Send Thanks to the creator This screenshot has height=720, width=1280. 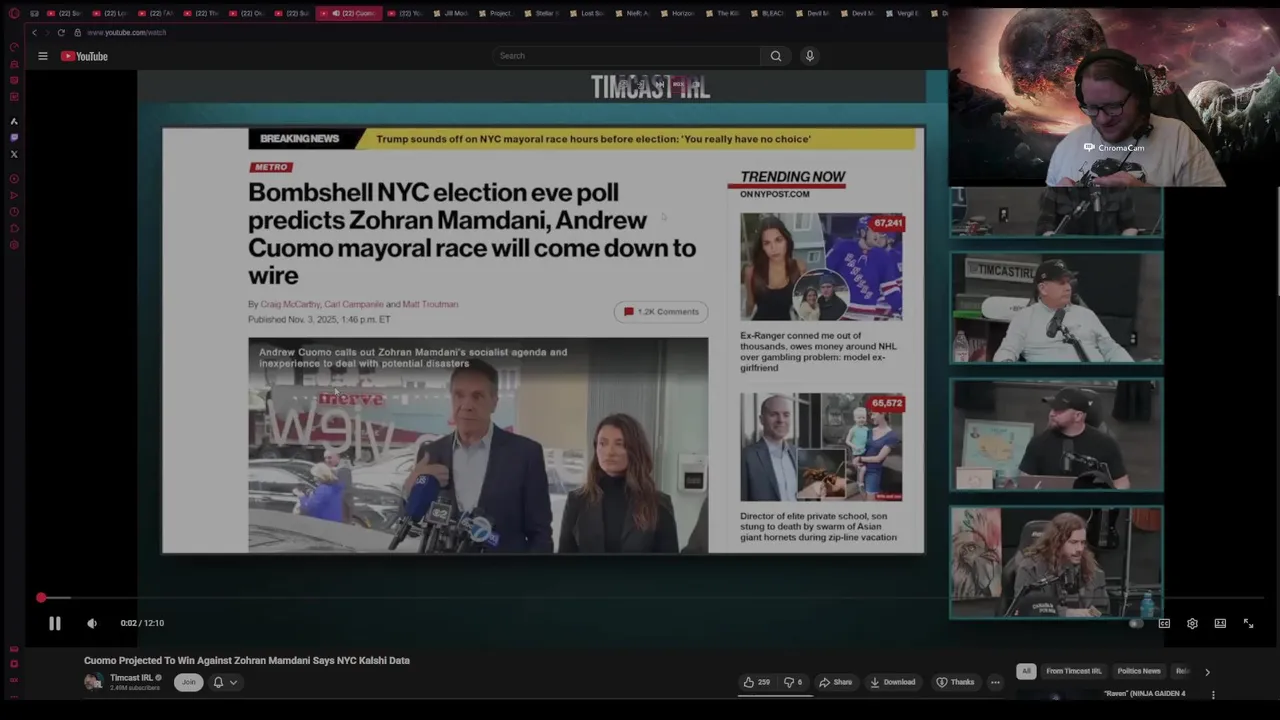coord(955,682)
